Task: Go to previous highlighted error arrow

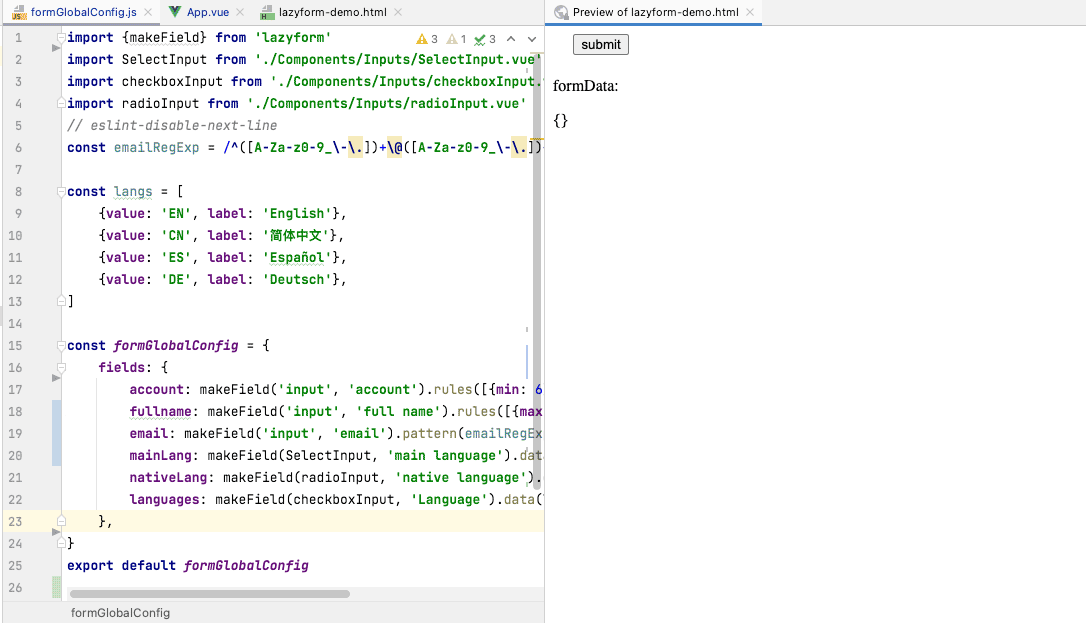Action: [x=511, y=39]
